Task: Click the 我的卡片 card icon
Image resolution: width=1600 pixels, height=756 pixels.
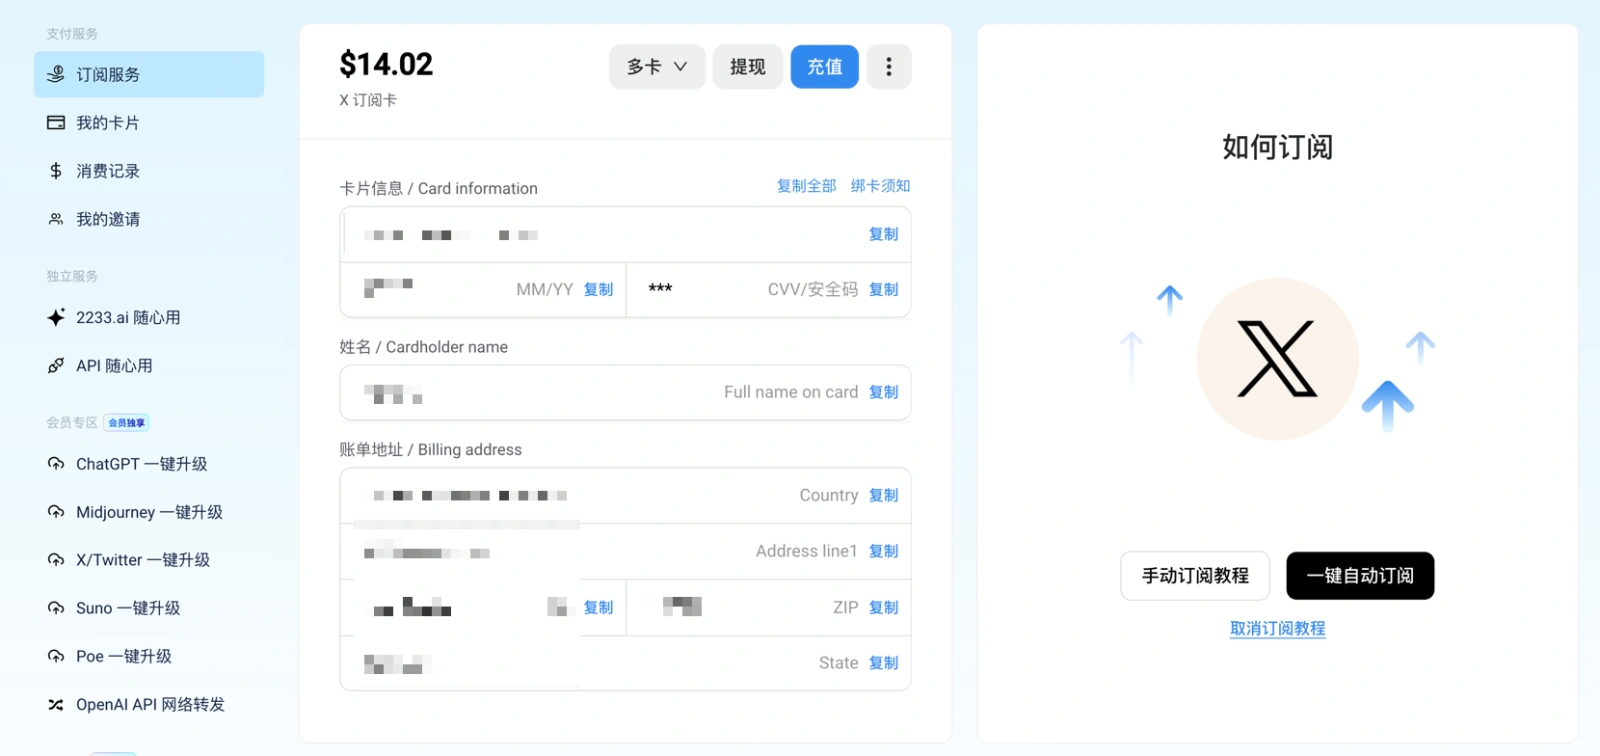Action: point(56,123)
